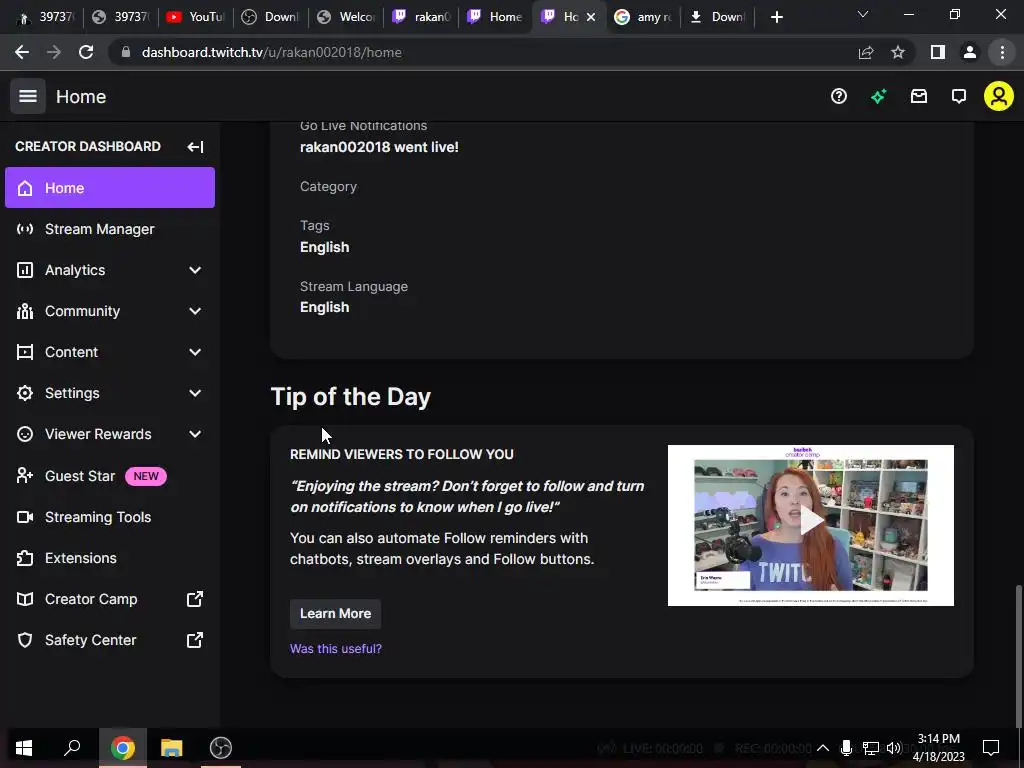Image resolution: width=1024 pixels, height=768 pixels.
Task: Click the Creator Camp book icon
Action: point(25,599)
